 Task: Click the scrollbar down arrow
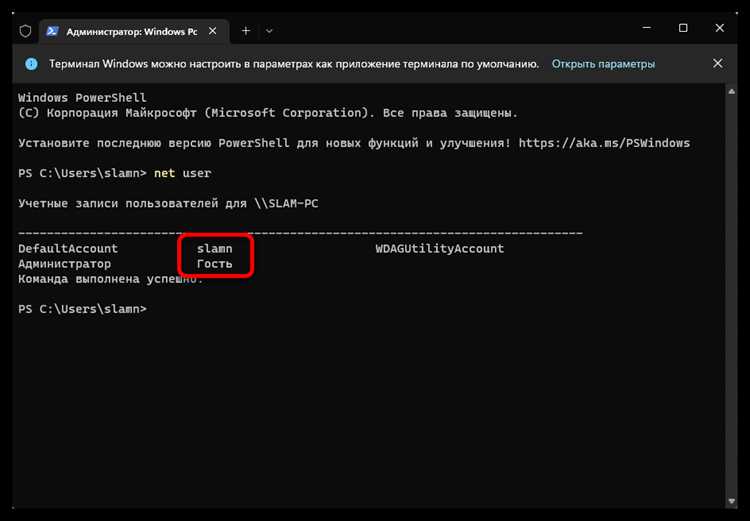pyautogui.click(x=731, y=501)
